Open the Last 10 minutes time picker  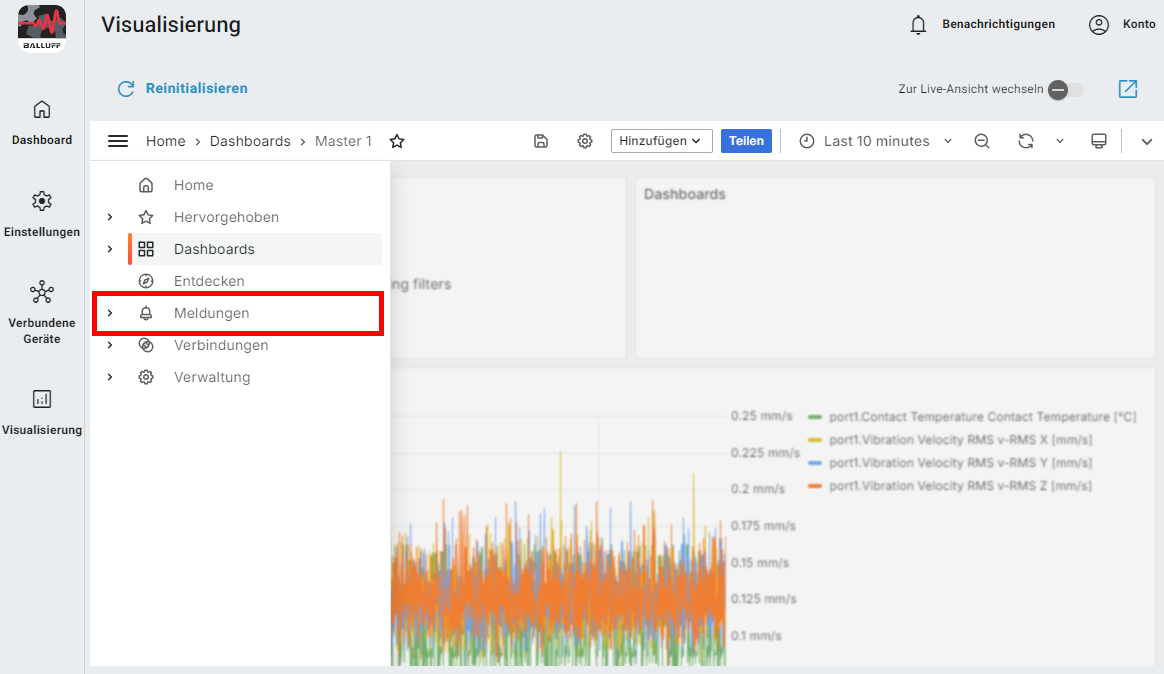point(875,141)
